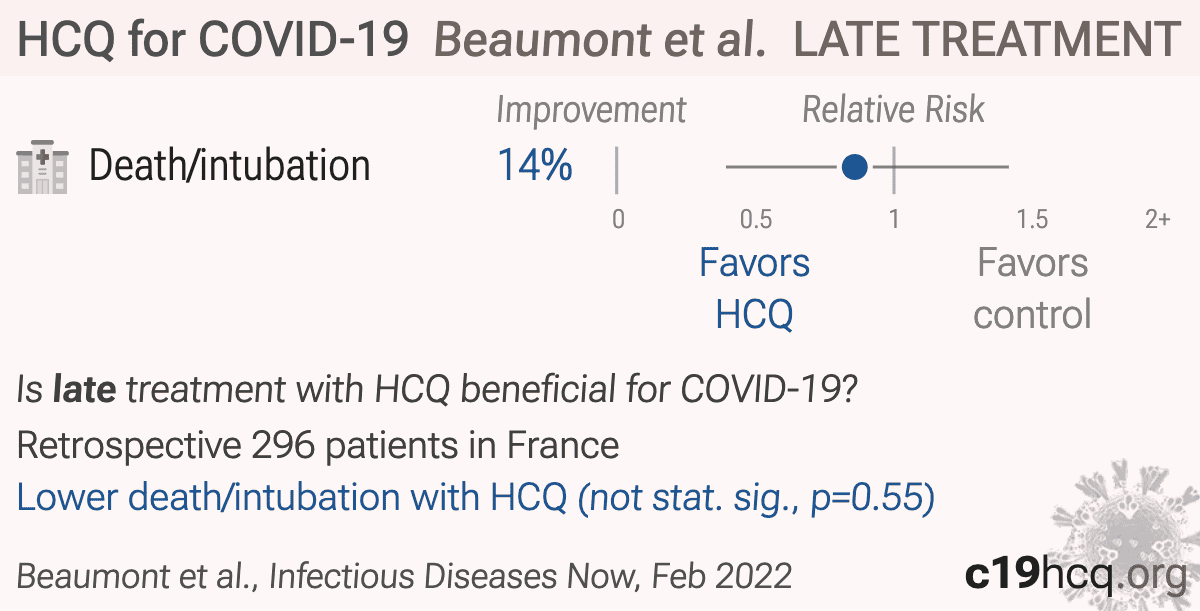Click the Beaumont et al. title text

pos(601,39)
